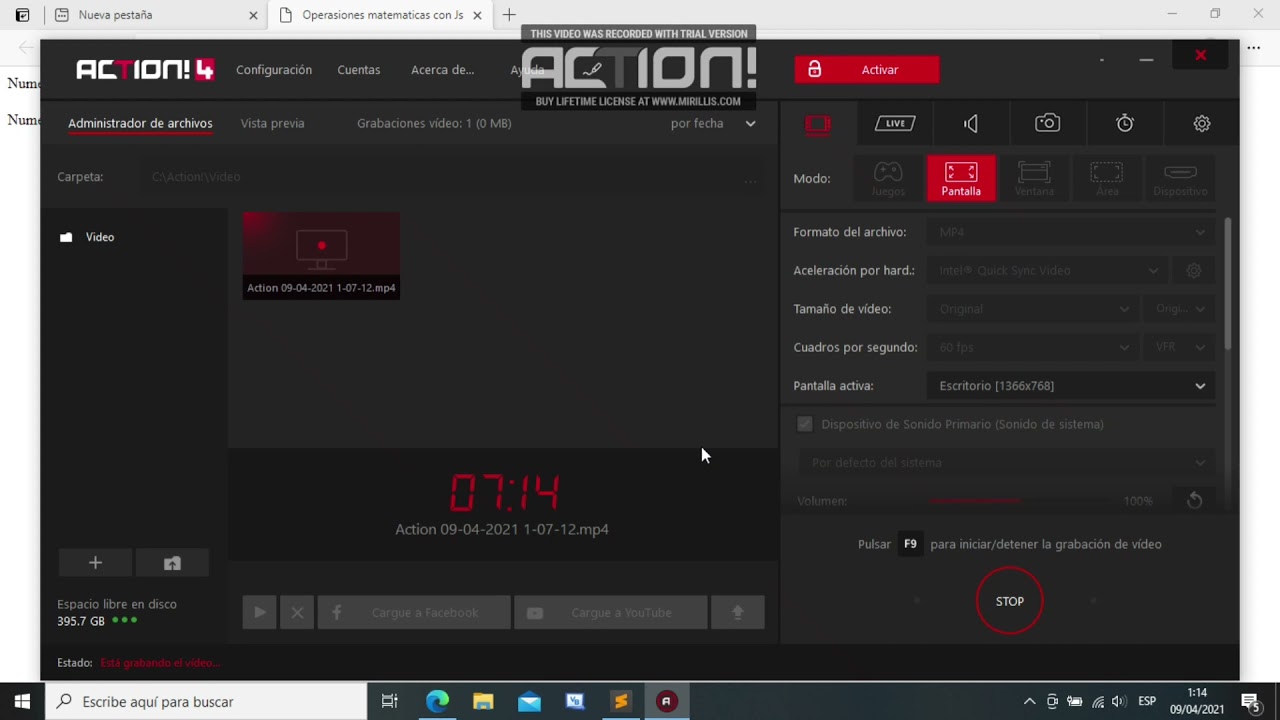Screen dimensions: 1280x720
Task: Switch to Administrador de archivos tab
Action: click(x=140, y=123)
